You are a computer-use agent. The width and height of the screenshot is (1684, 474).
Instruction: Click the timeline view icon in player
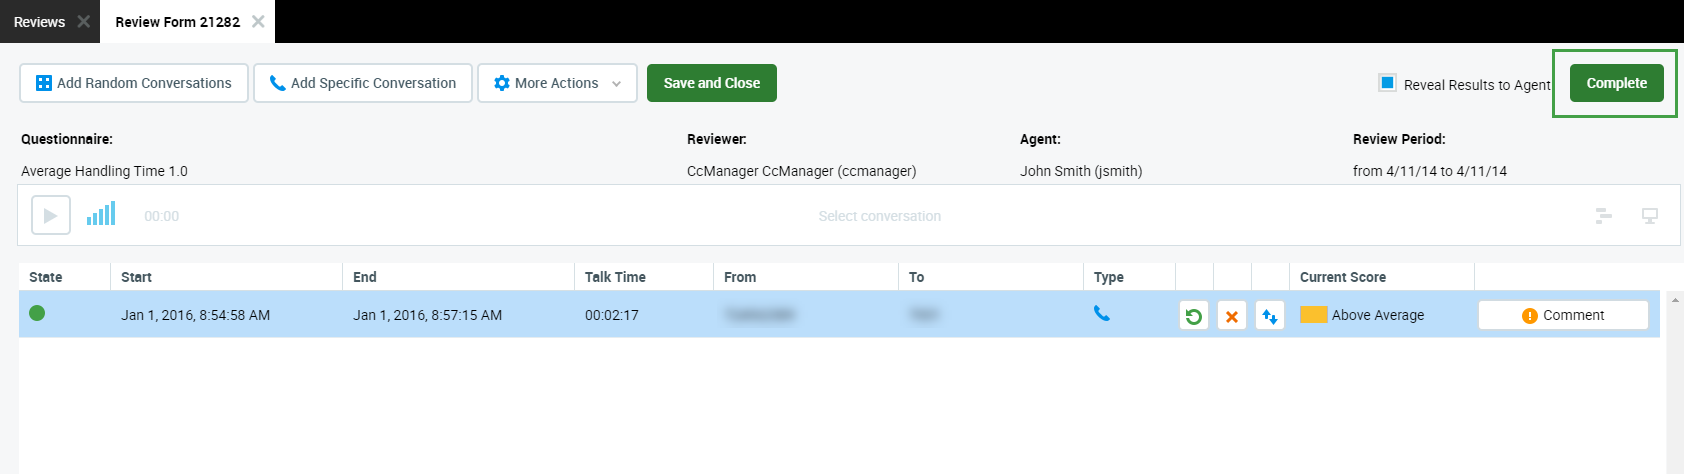[x=1603, y=216]
